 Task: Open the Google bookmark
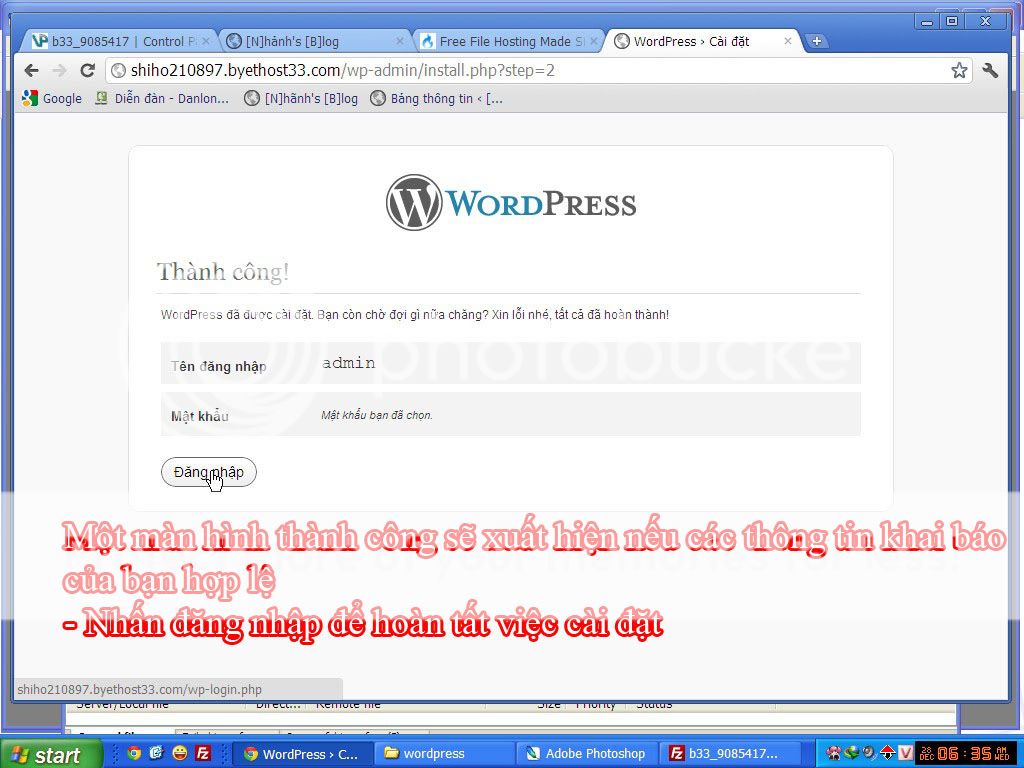pos(52,99)
